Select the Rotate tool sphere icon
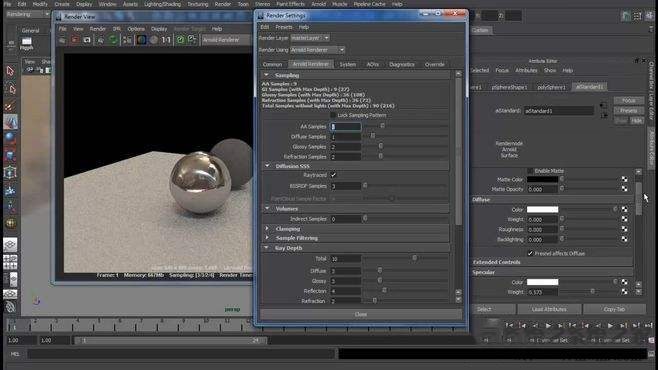This screenshot has width=658, height=370. [x=10, y=138]
